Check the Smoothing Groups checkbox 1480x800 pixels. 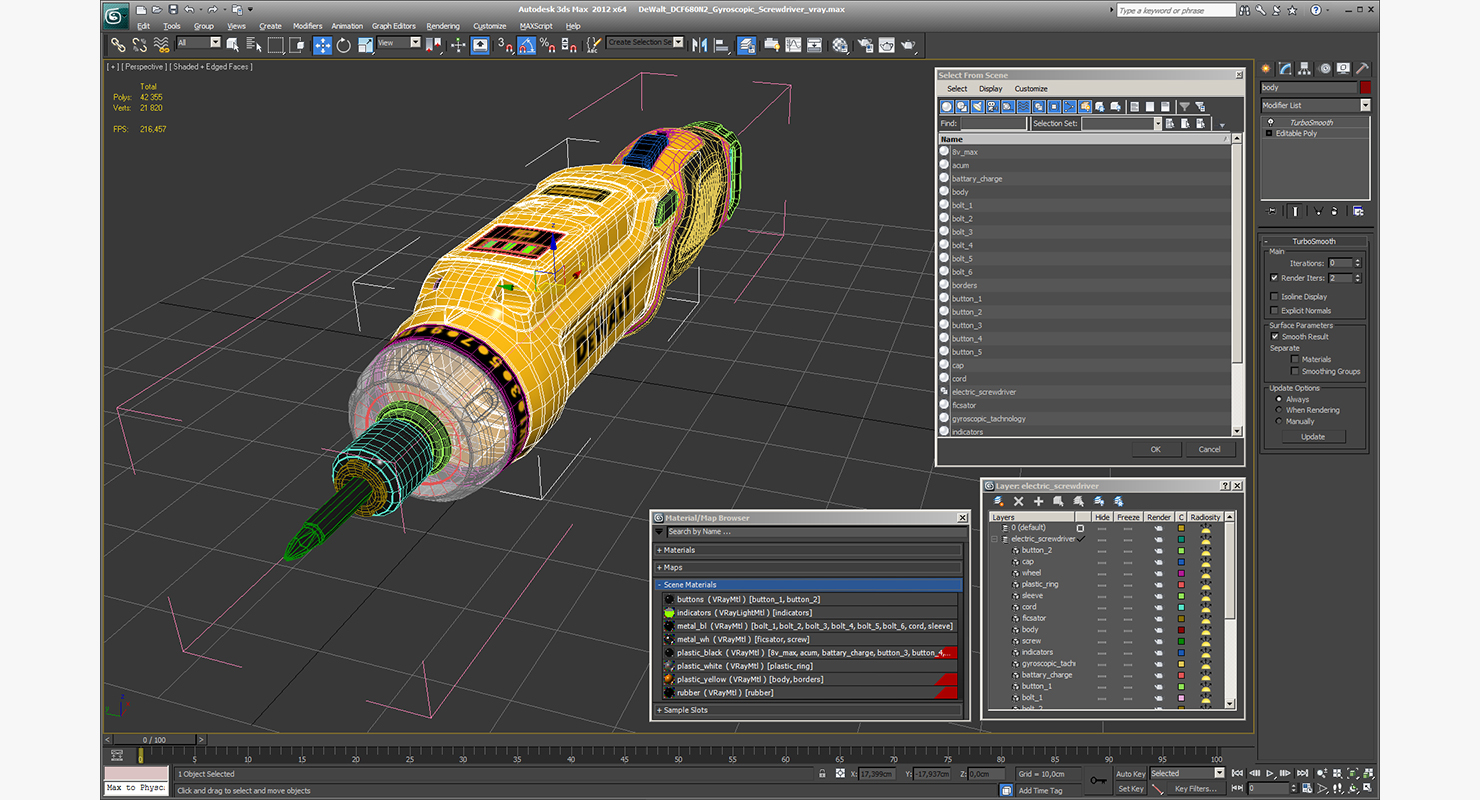[1295, 371]
